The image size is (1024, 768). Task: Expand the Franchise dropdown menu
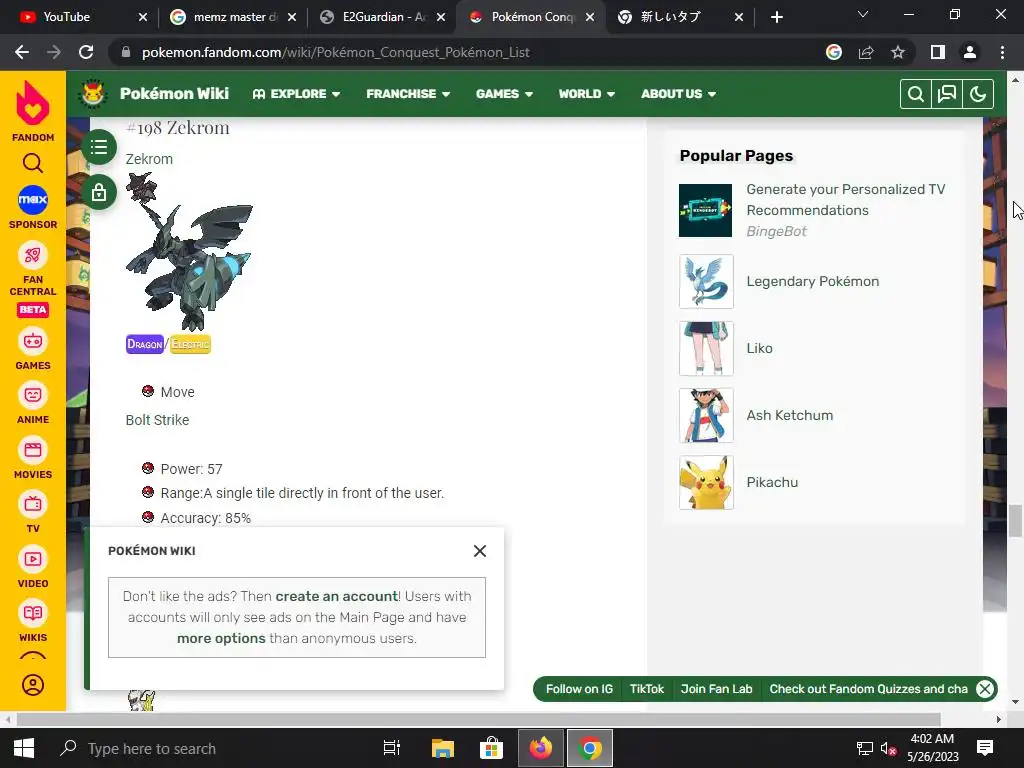408,94
